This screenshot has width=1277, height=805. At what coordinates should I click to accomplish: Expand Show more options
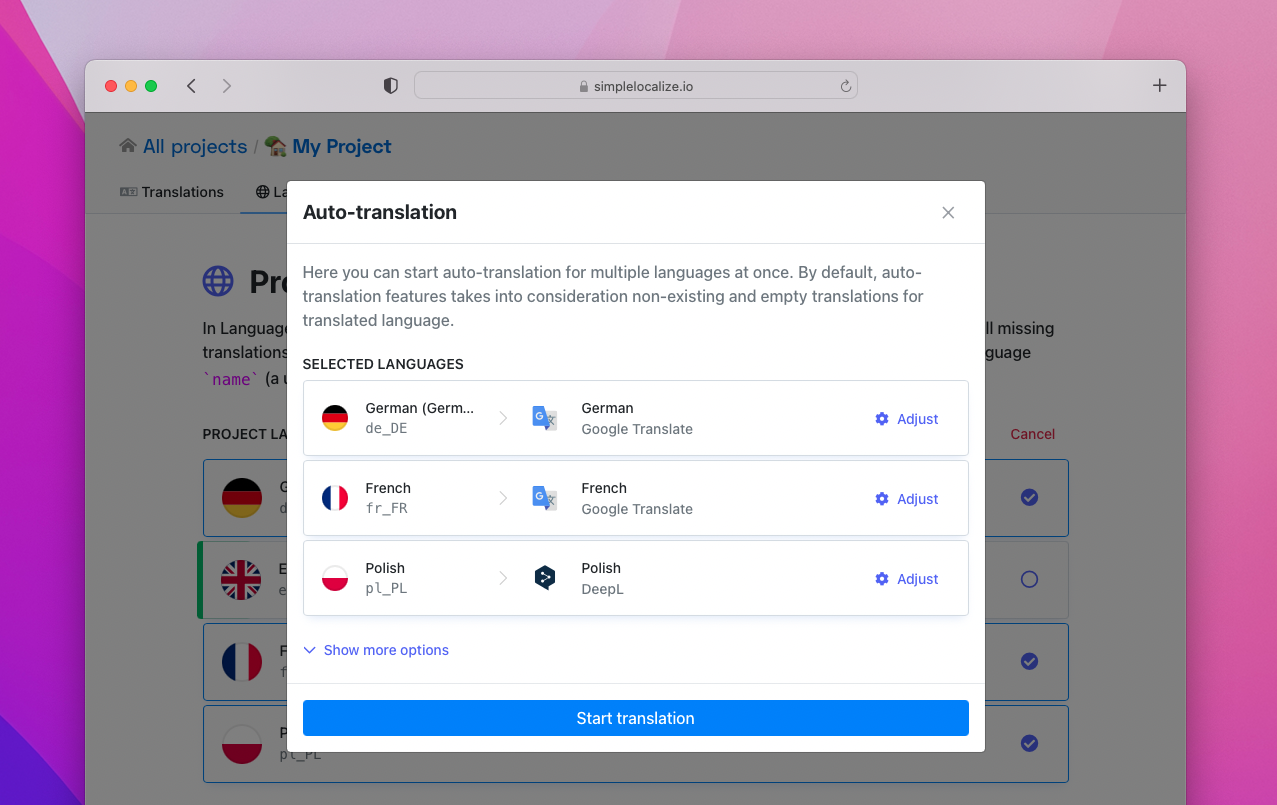pyautogui.click(x=376, y=650)
